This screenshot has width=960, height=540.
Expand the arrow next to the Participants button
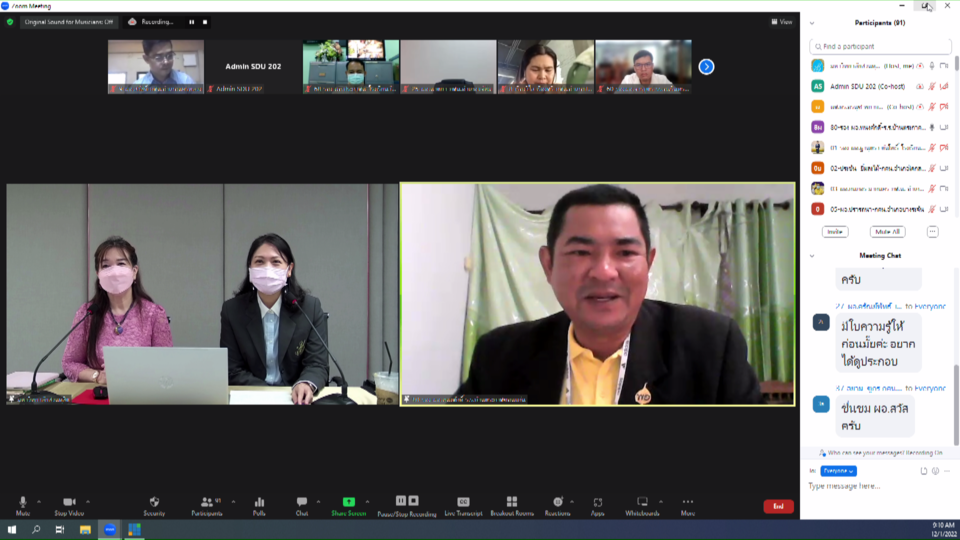click(233, 502)
